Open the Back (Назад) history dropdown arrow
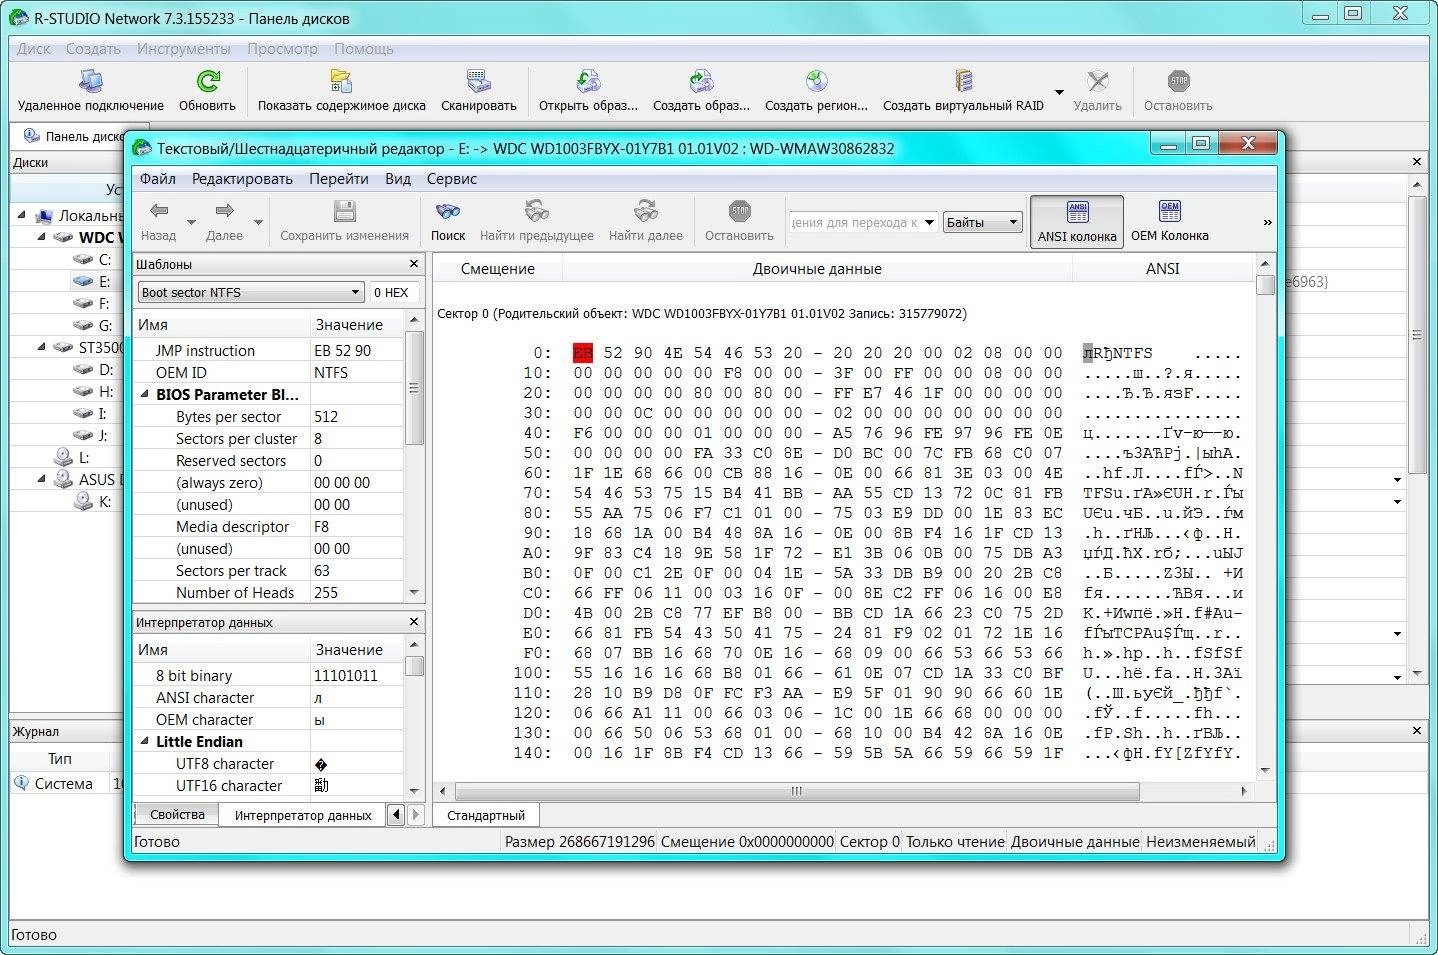 coord(191,223)
